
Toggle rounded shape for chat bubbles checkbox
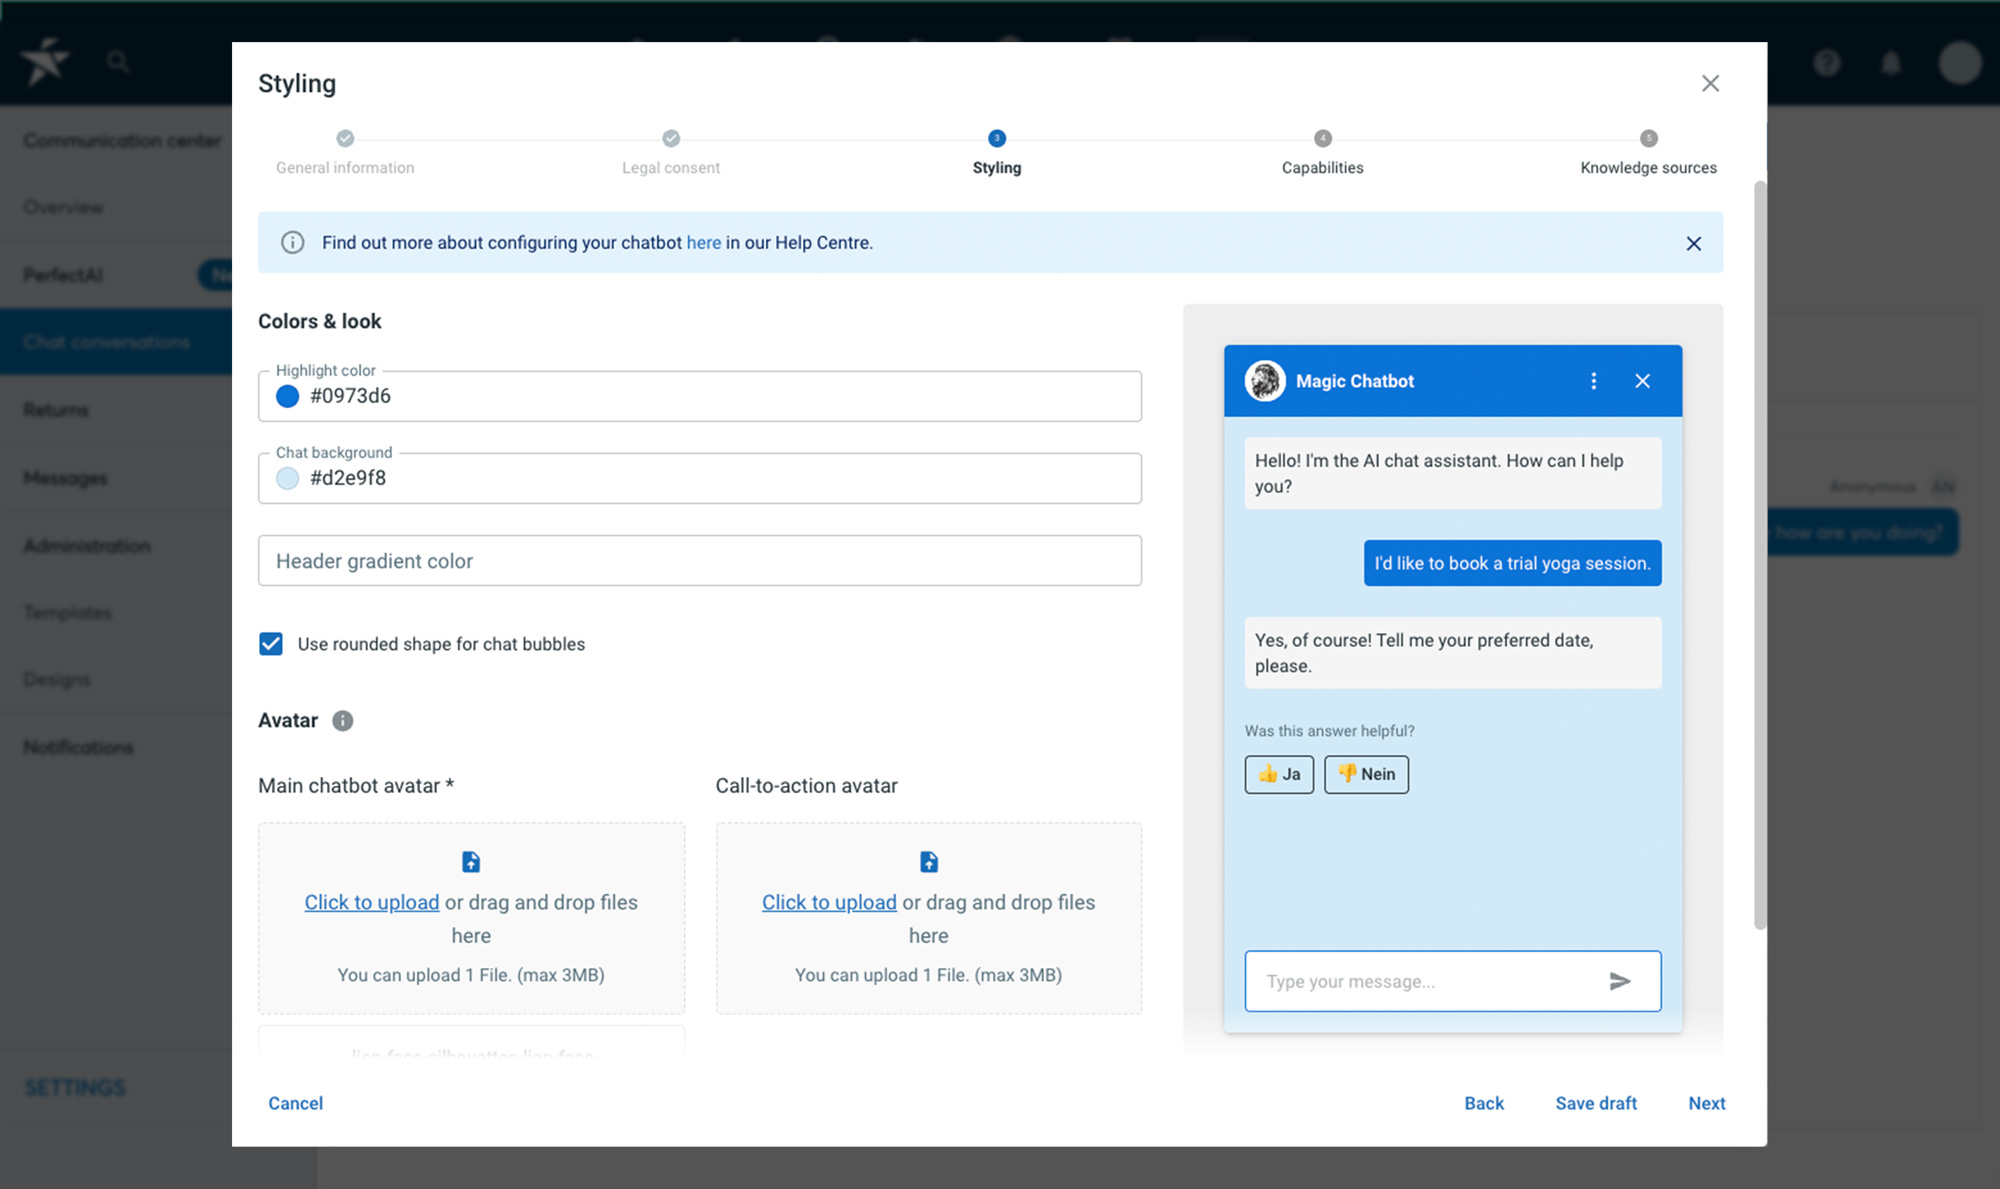271,644
